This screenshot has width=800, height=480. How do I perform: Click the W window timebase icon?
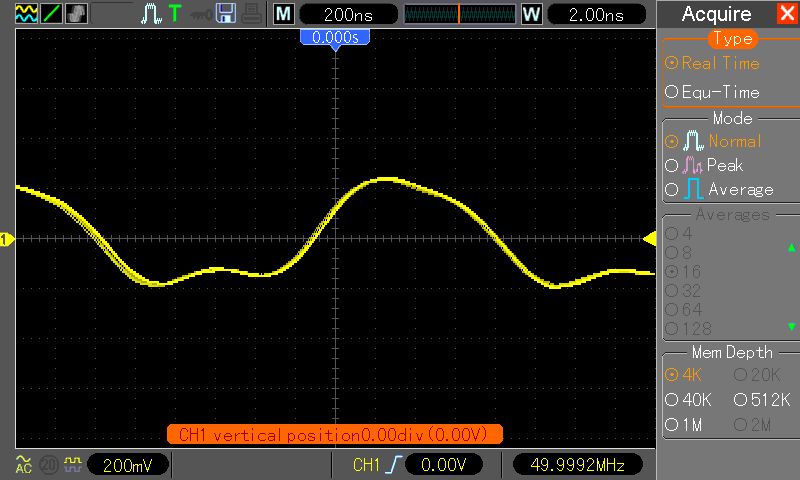531,14
